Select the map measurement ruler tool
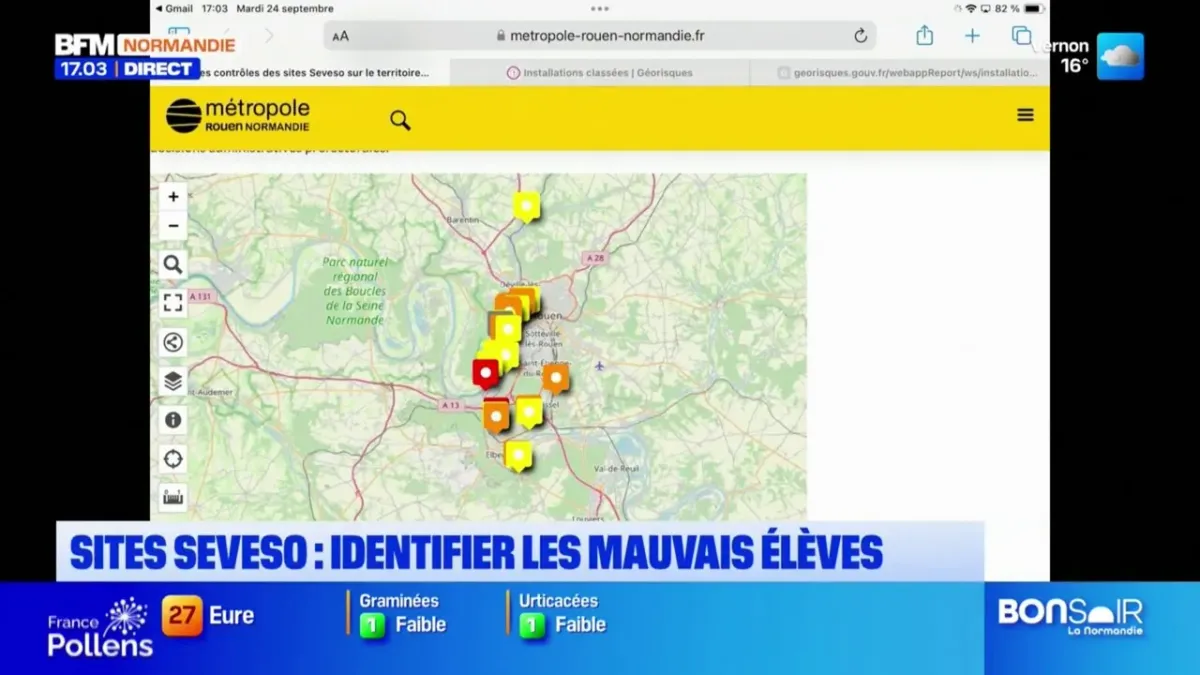This screenshot has height=675, width=1200. (x=173, y=497)
